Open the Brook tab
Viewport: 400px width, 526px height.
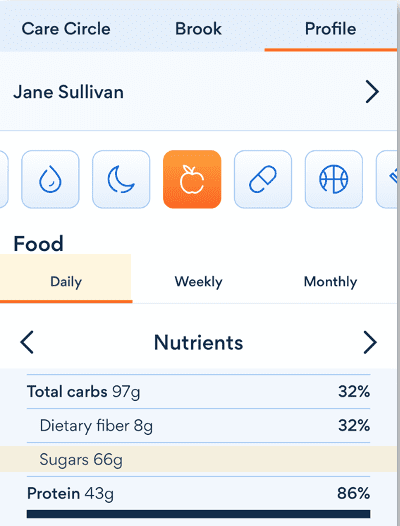[198, 29]
